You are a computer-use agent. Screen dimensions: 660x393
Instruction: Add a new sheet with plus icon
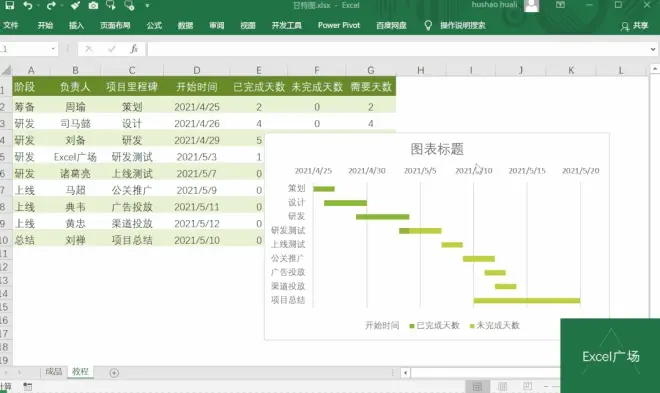click(x=114, y=372)
